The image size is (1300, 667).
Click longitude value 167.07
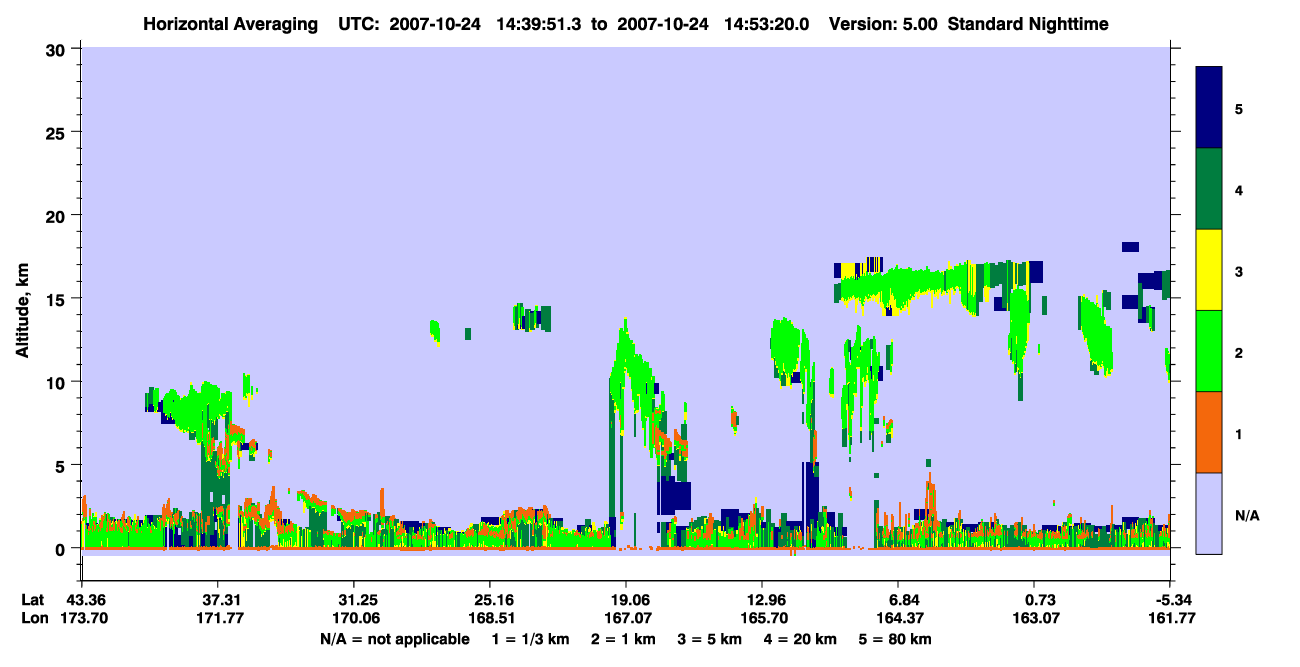(626, 618)
